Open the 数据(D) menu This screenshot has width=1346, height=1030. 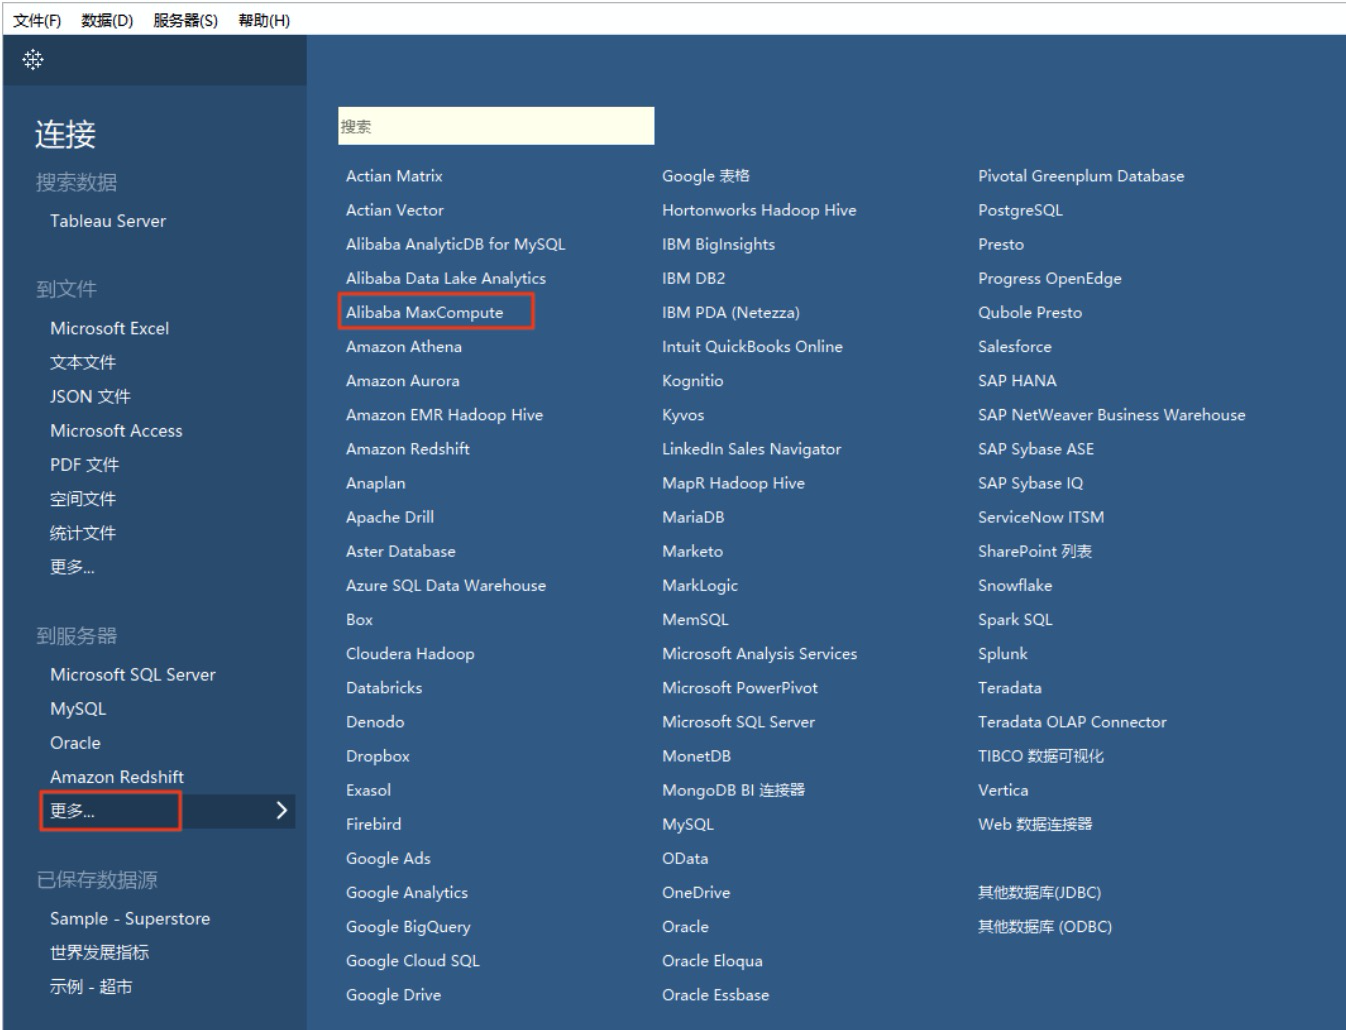[107, 20]
